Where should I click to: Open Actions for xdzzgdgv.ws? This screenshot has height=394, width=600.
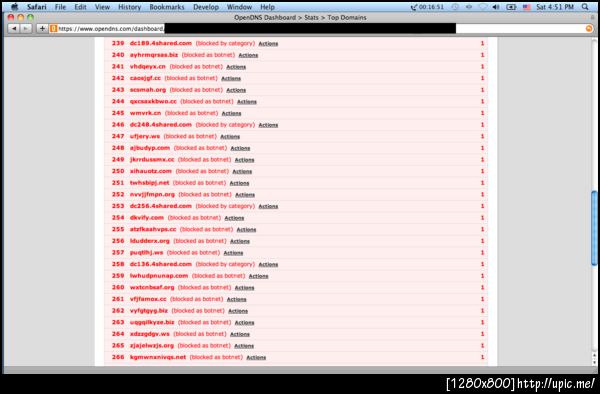point(240,334)
